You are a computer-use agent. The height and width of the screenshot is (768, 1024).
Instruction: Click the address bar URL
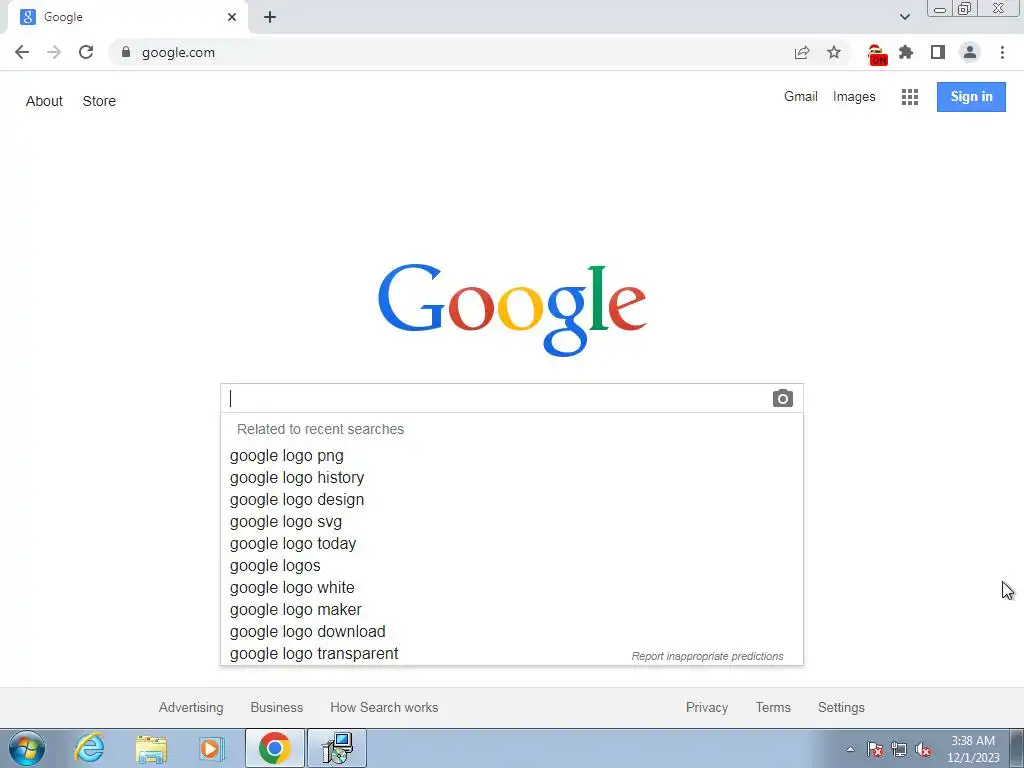178,52
